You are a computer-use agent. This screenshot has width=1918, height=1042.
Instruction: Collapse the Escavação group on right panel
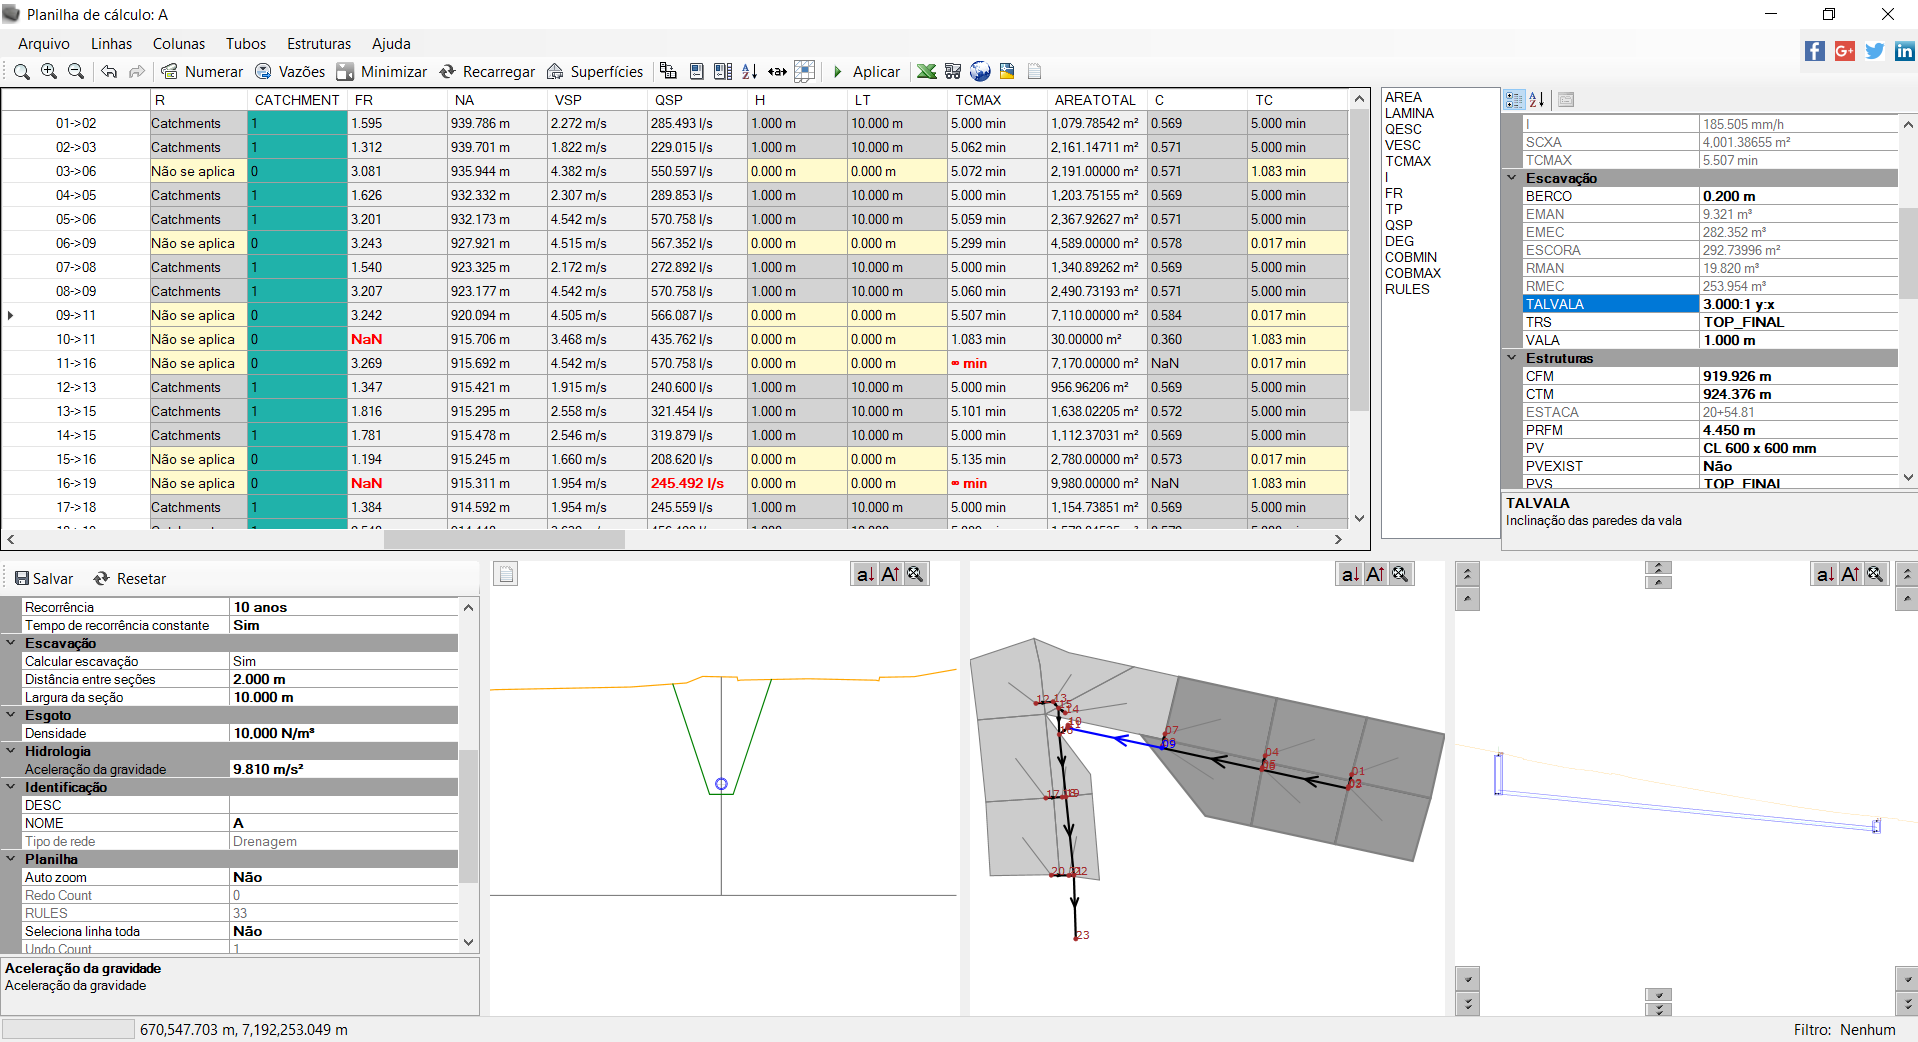click(x=1512, y=178)
